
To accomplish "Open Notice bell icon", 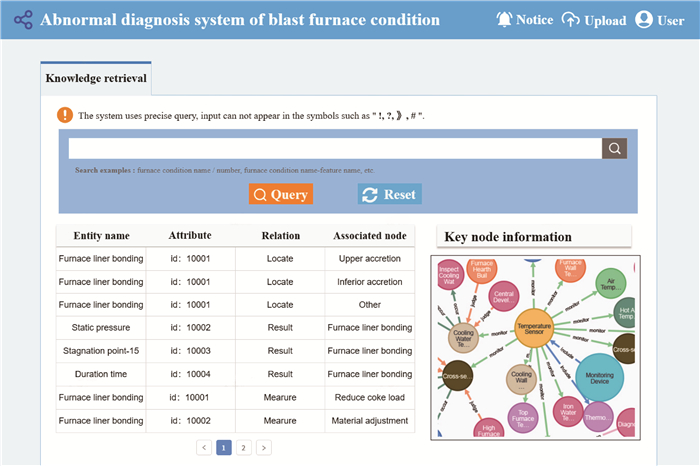I will tap(504, 19).
